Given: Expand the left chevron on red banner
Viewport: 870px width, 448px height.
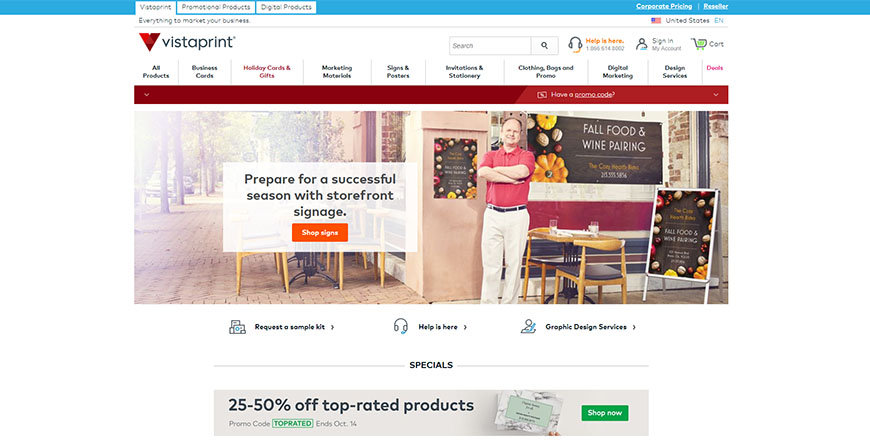Looking at the screenshot, I should pyautogui.click(x=146, y=95).
